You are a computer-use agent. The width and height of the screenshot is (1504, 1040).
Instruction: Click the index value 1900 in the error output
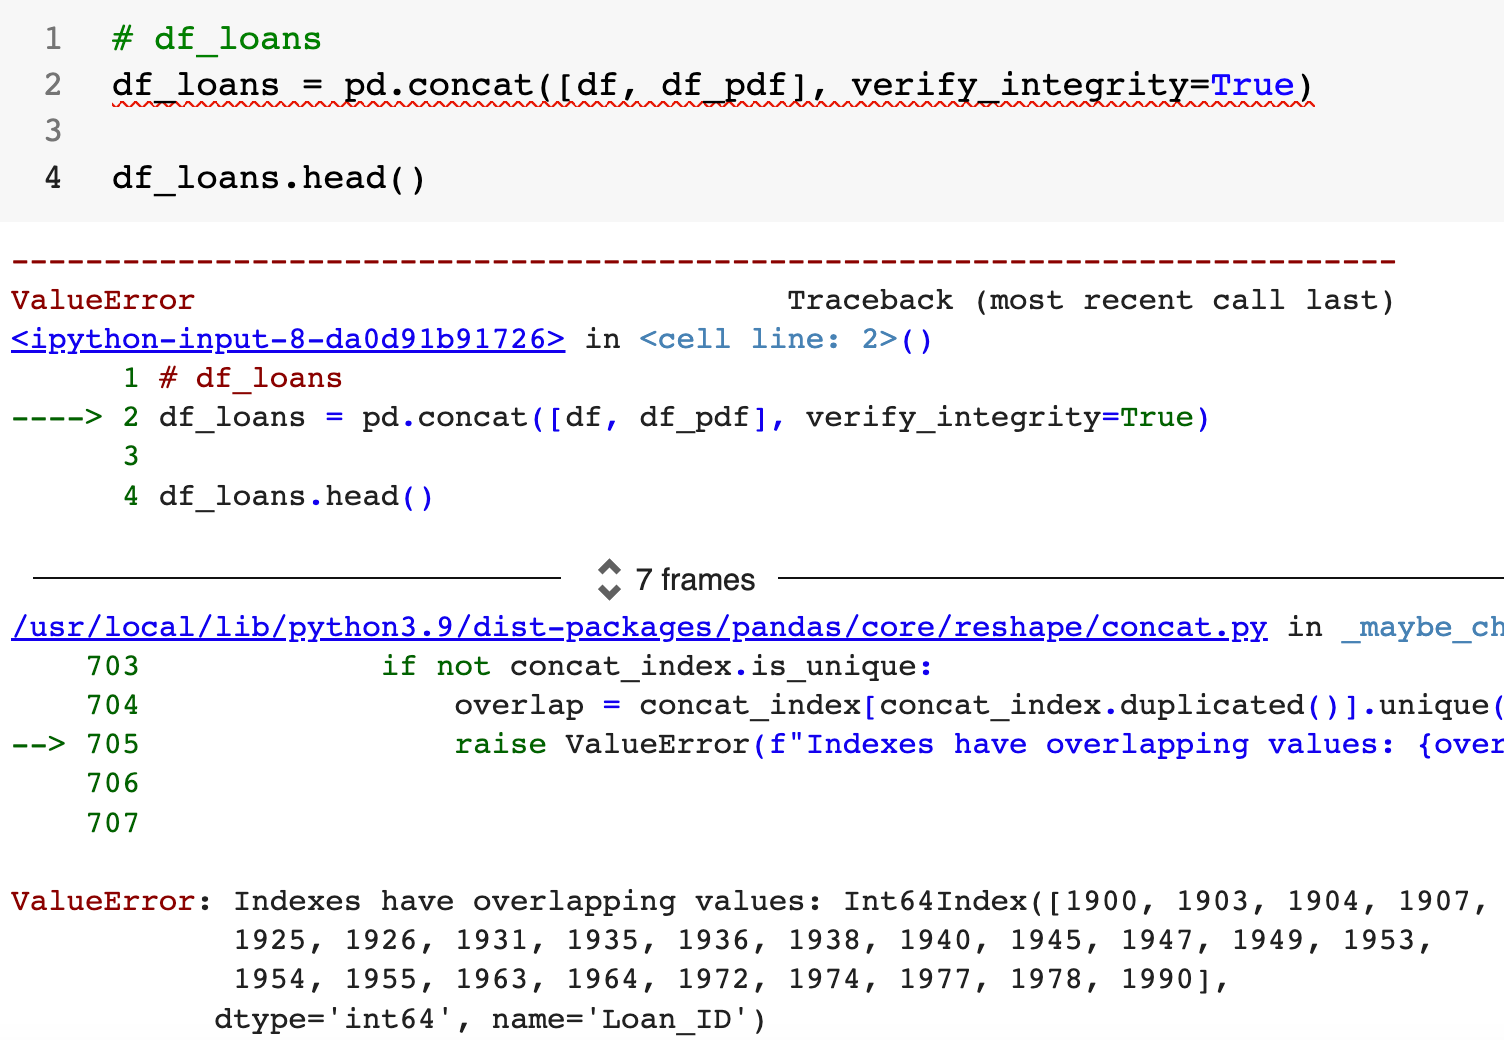click(1102, 901)
